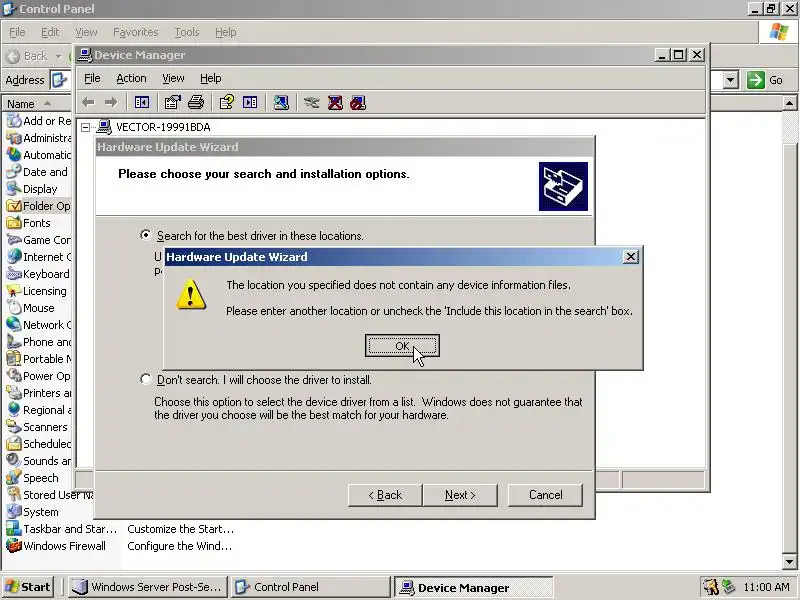Screen dimensions: 800x600
Task: Switch to Windows Server Post-Setup taskbar button
Action: [148, 587]
